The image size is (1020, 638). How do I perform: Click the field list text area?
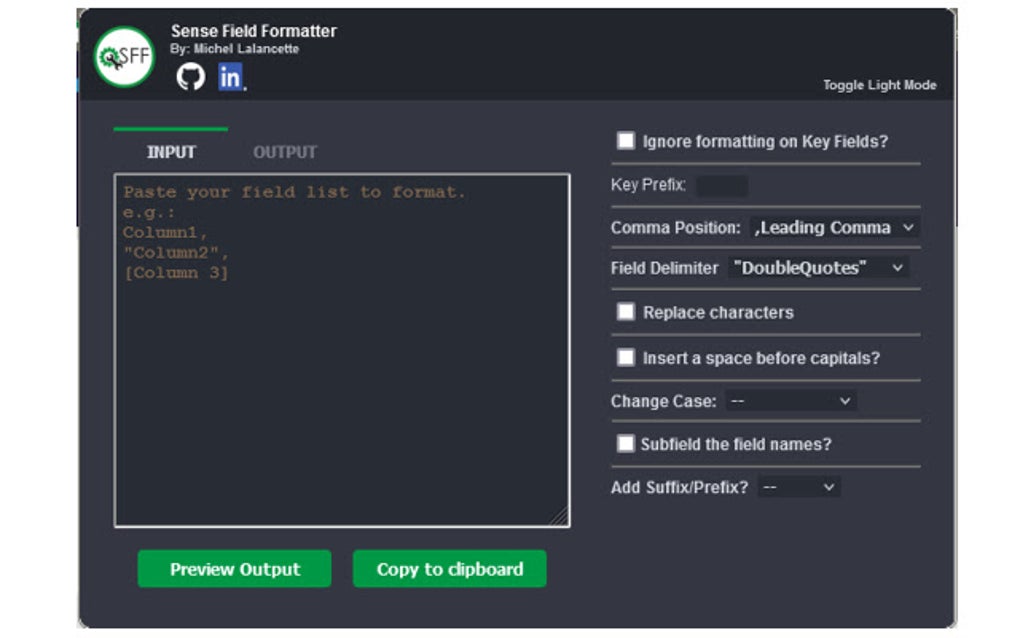tap(340, 350)
